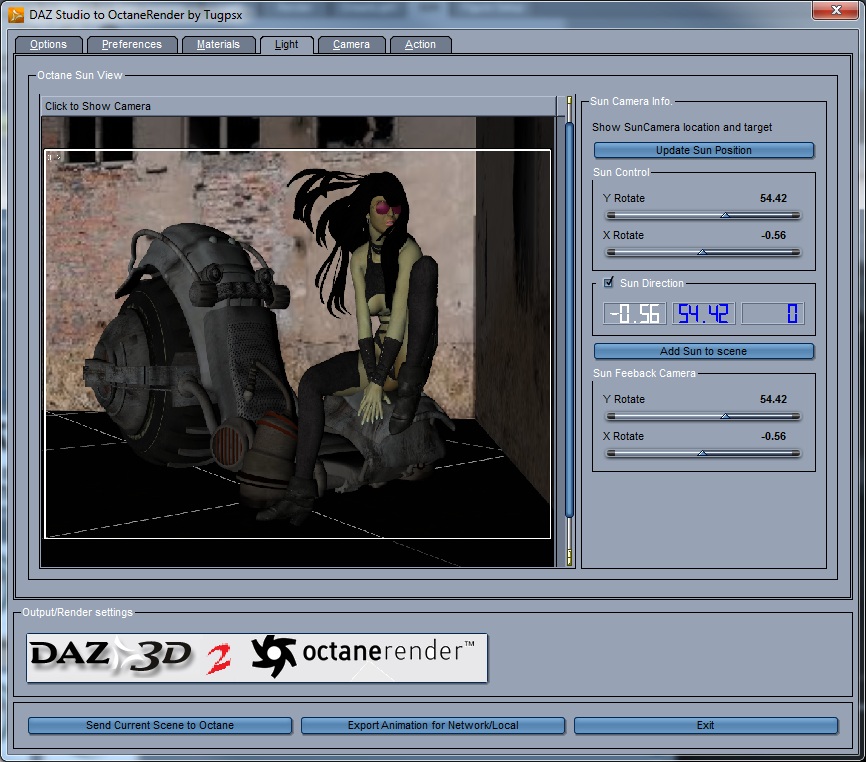This screenshot has width=866, height=762.
Task: Click Show SunCamera location and target text
Action: point(682,128)
